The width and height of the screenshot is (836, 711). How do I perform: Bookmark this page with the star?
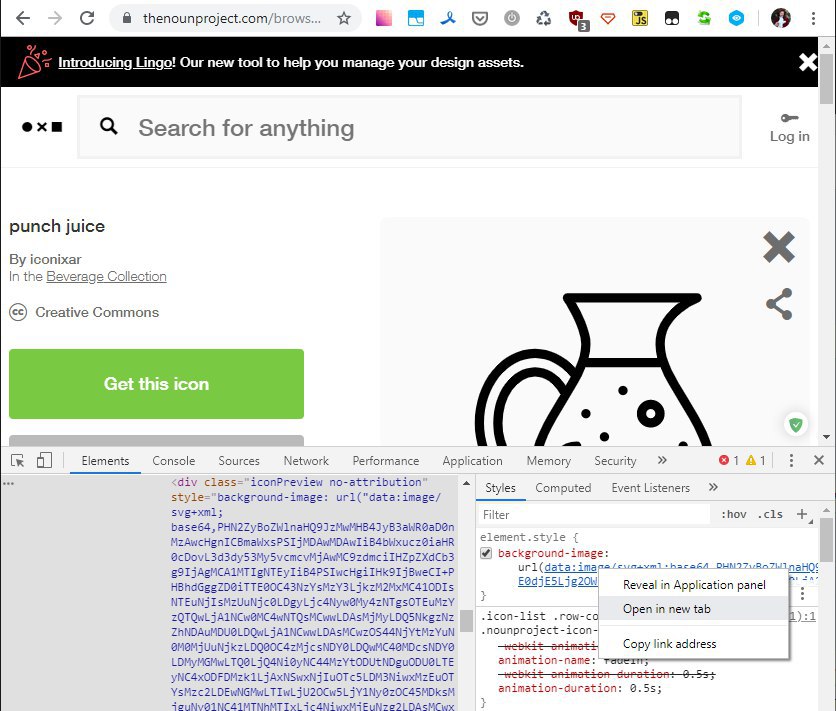(x=344, y=19)
